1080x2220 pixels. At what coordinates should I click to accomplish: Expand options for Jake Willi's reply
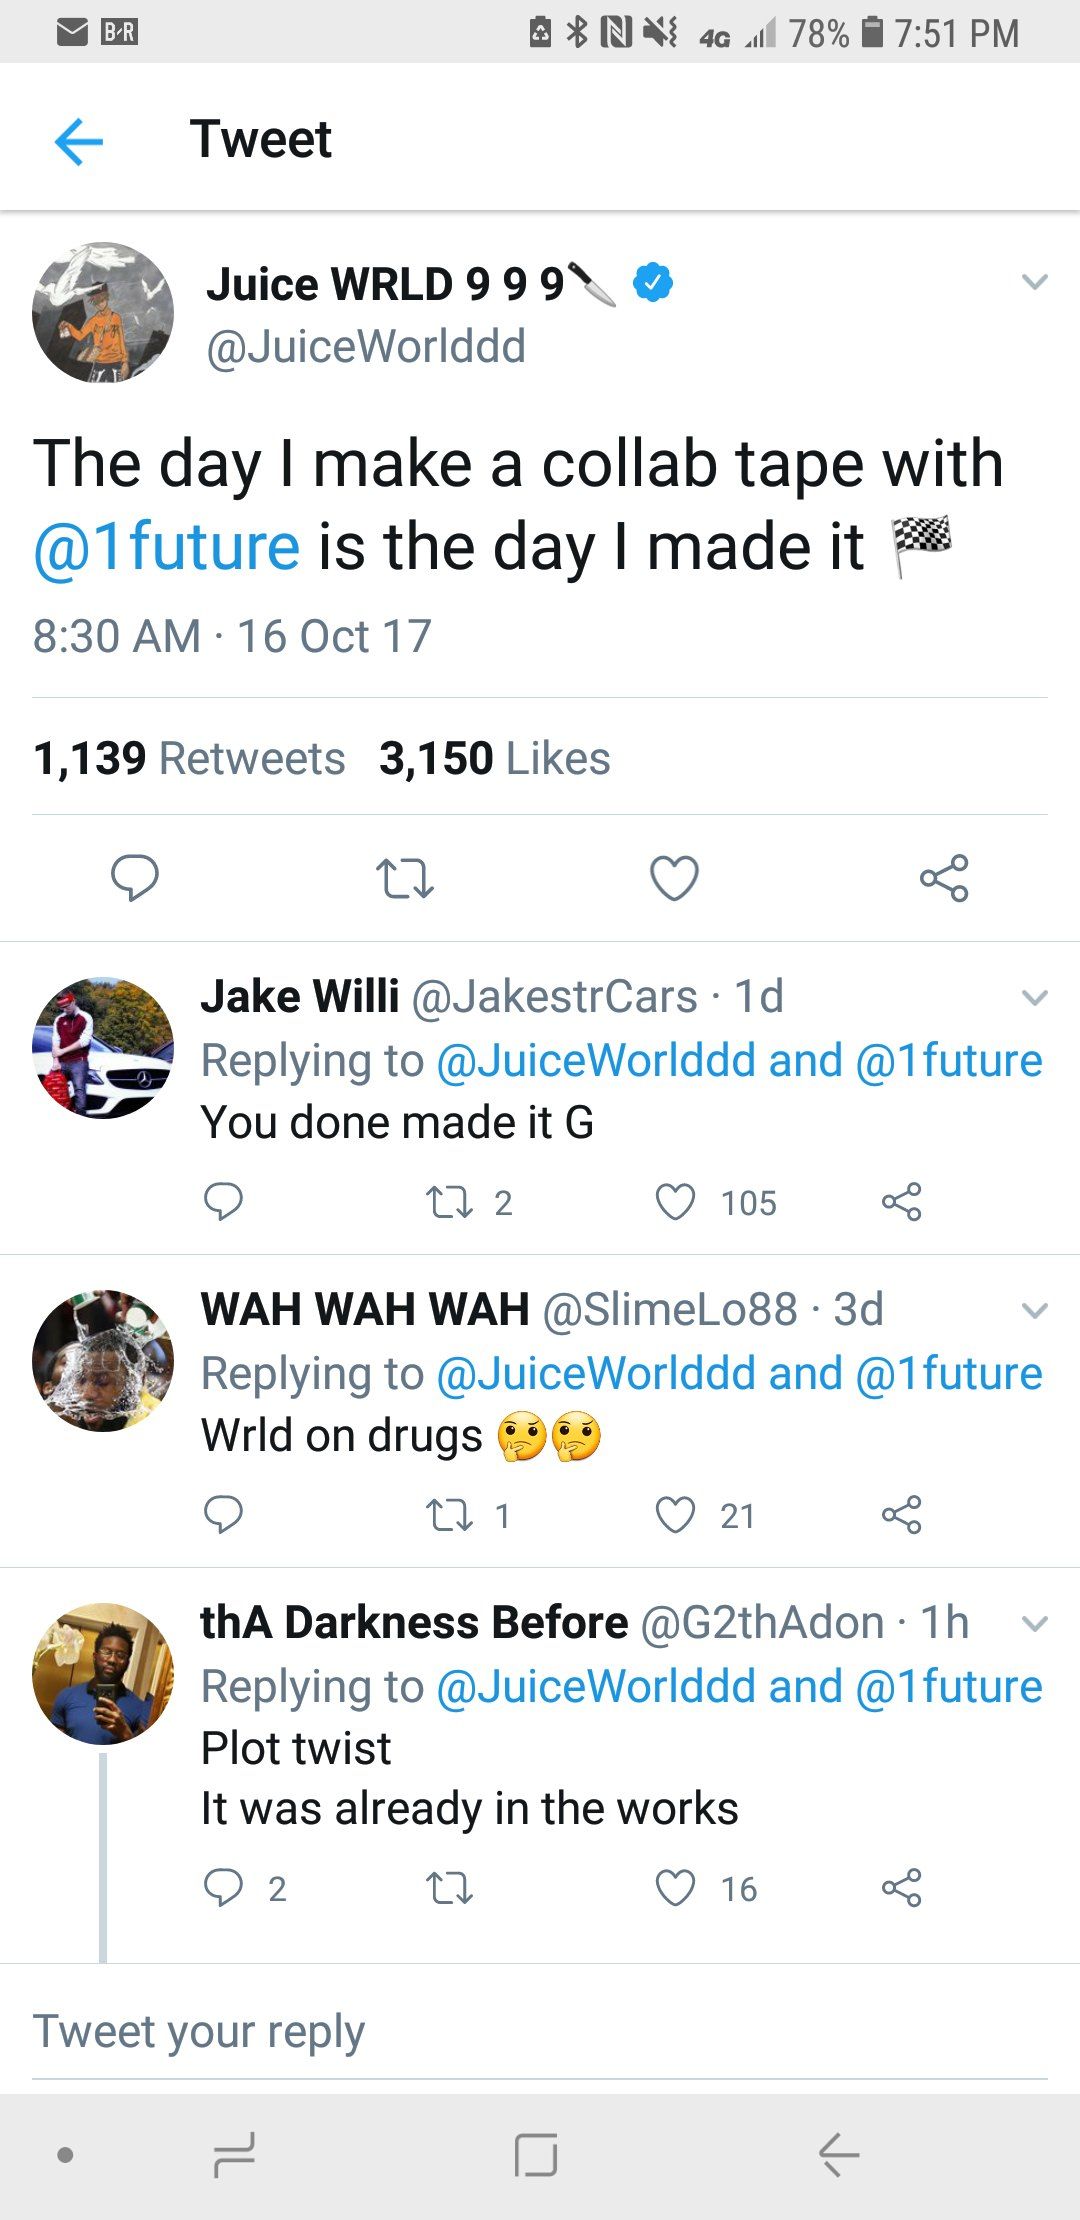(x=1034, y=997)
